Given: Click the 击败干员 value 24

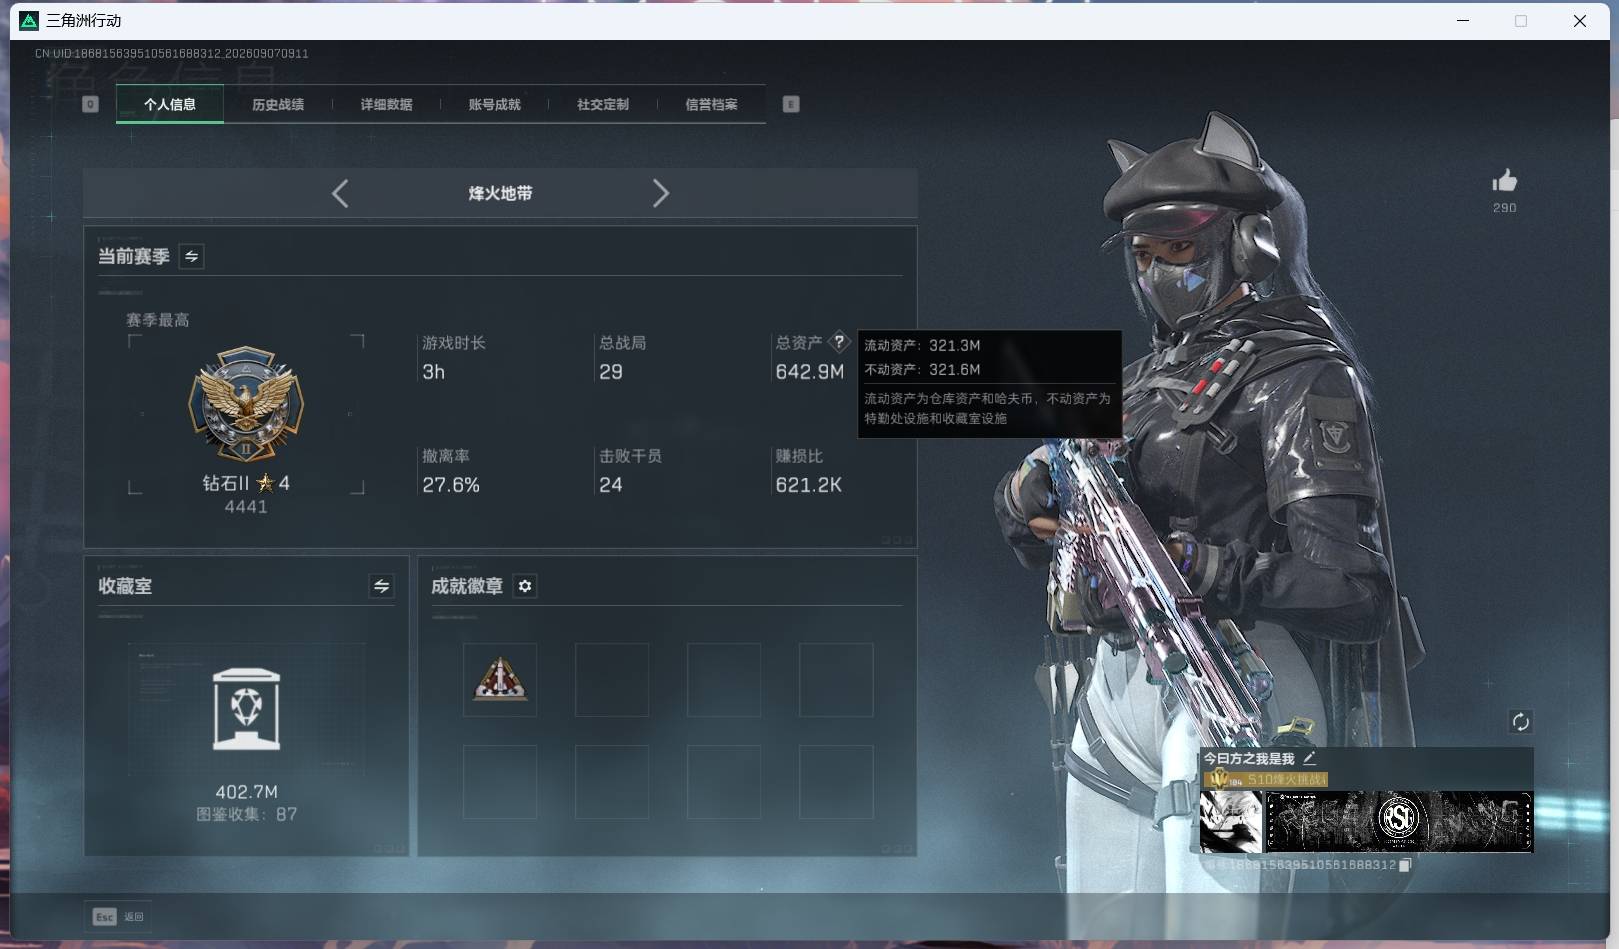Looking at the screenshot, I should (x=611, y=485).
